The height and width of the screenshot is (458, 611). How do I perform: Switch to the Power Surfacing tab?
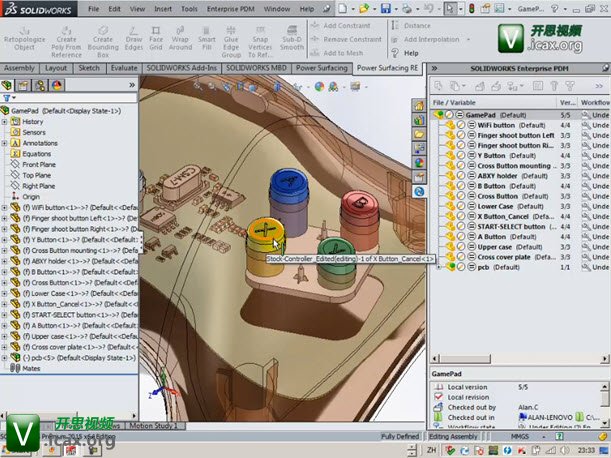click(321, 68)
